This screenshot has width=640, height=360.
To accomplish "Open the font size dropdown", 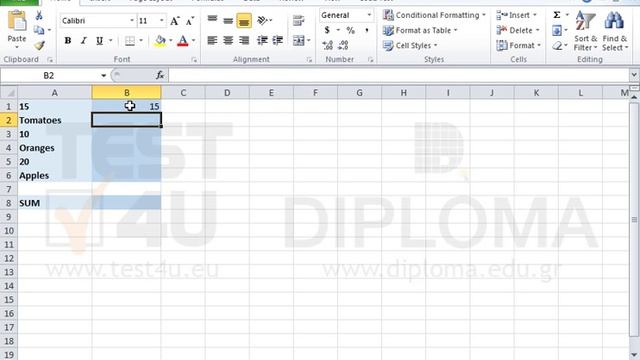I will click(x=162, y=20).
